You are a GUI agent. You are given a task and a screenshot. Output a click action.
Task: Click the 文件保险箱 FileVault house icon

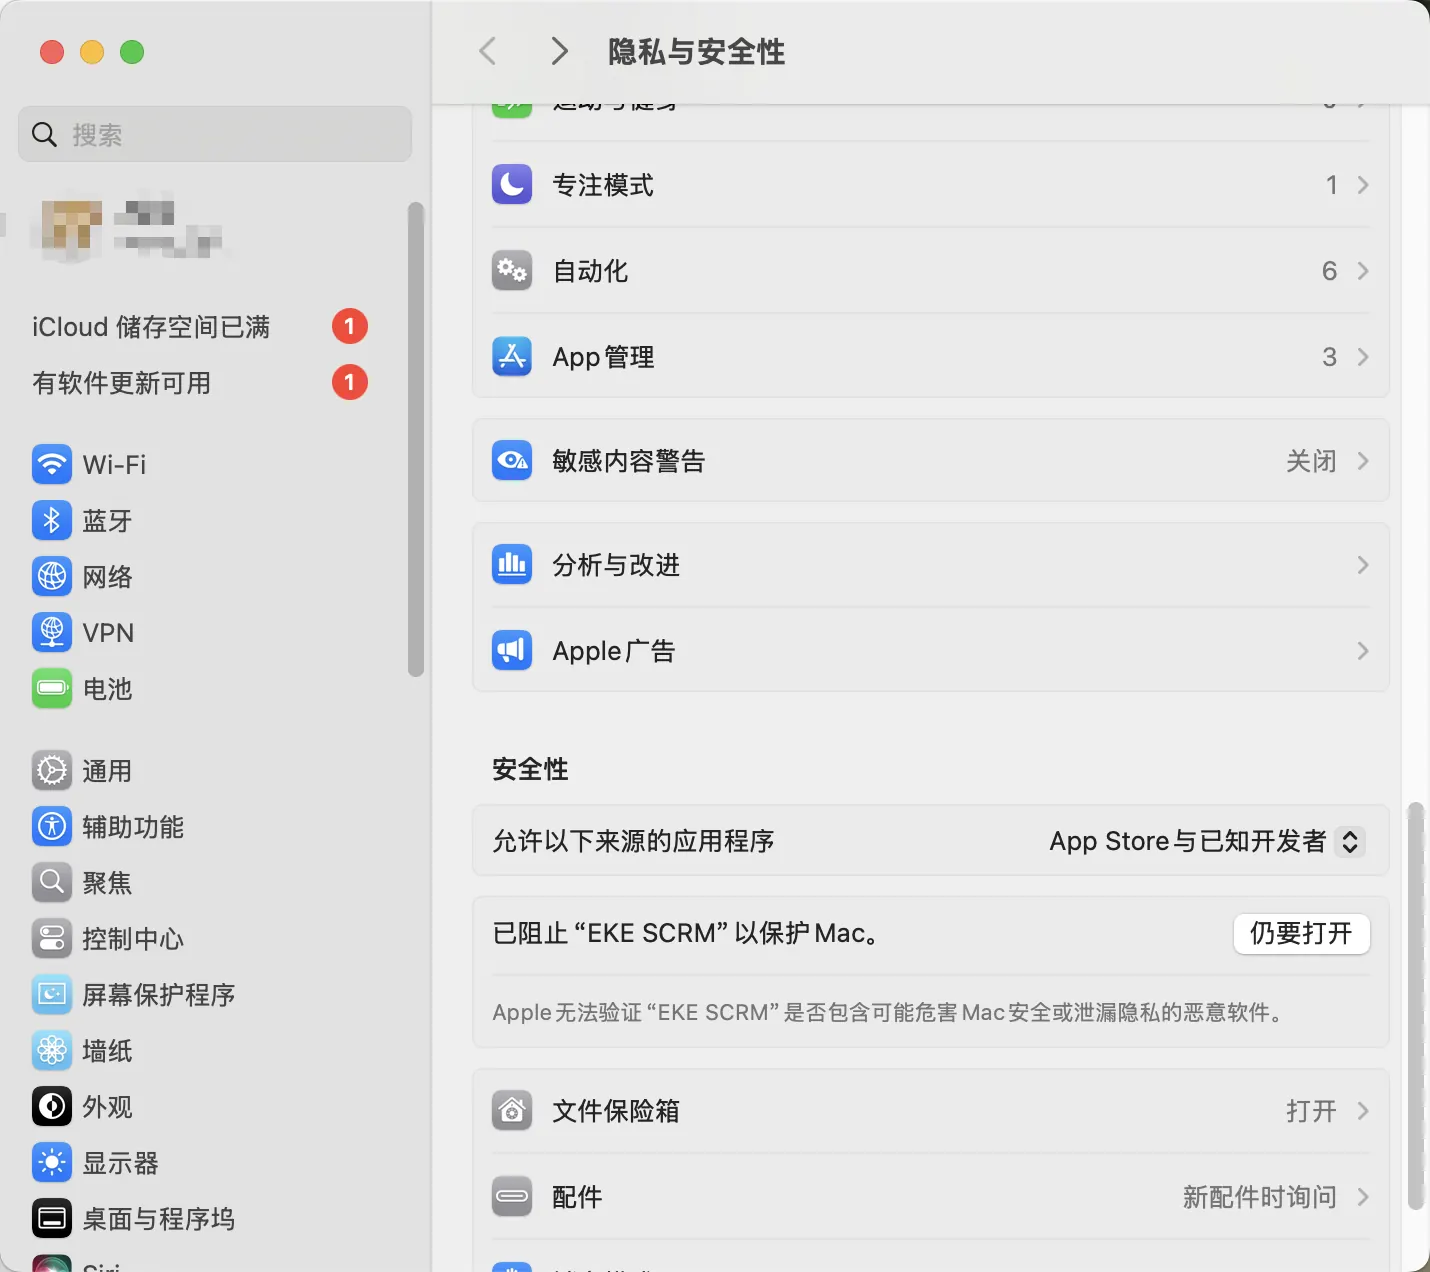click(512, 1111)
